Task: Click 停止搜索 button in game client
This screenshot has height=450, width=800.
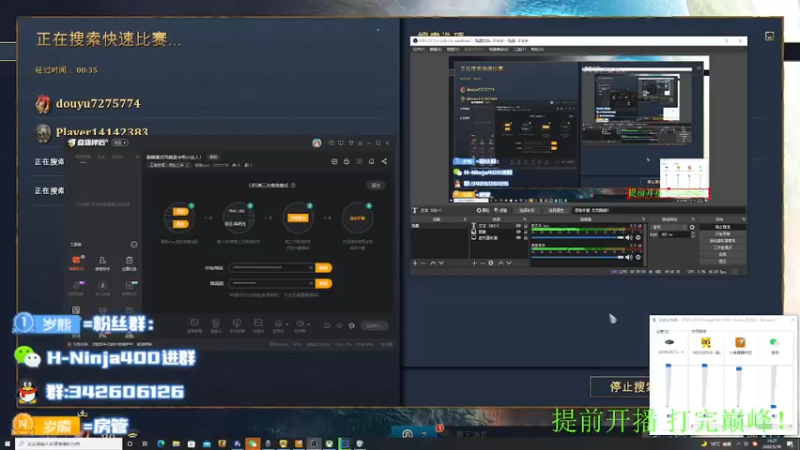Action: click(x=620, y=386)
